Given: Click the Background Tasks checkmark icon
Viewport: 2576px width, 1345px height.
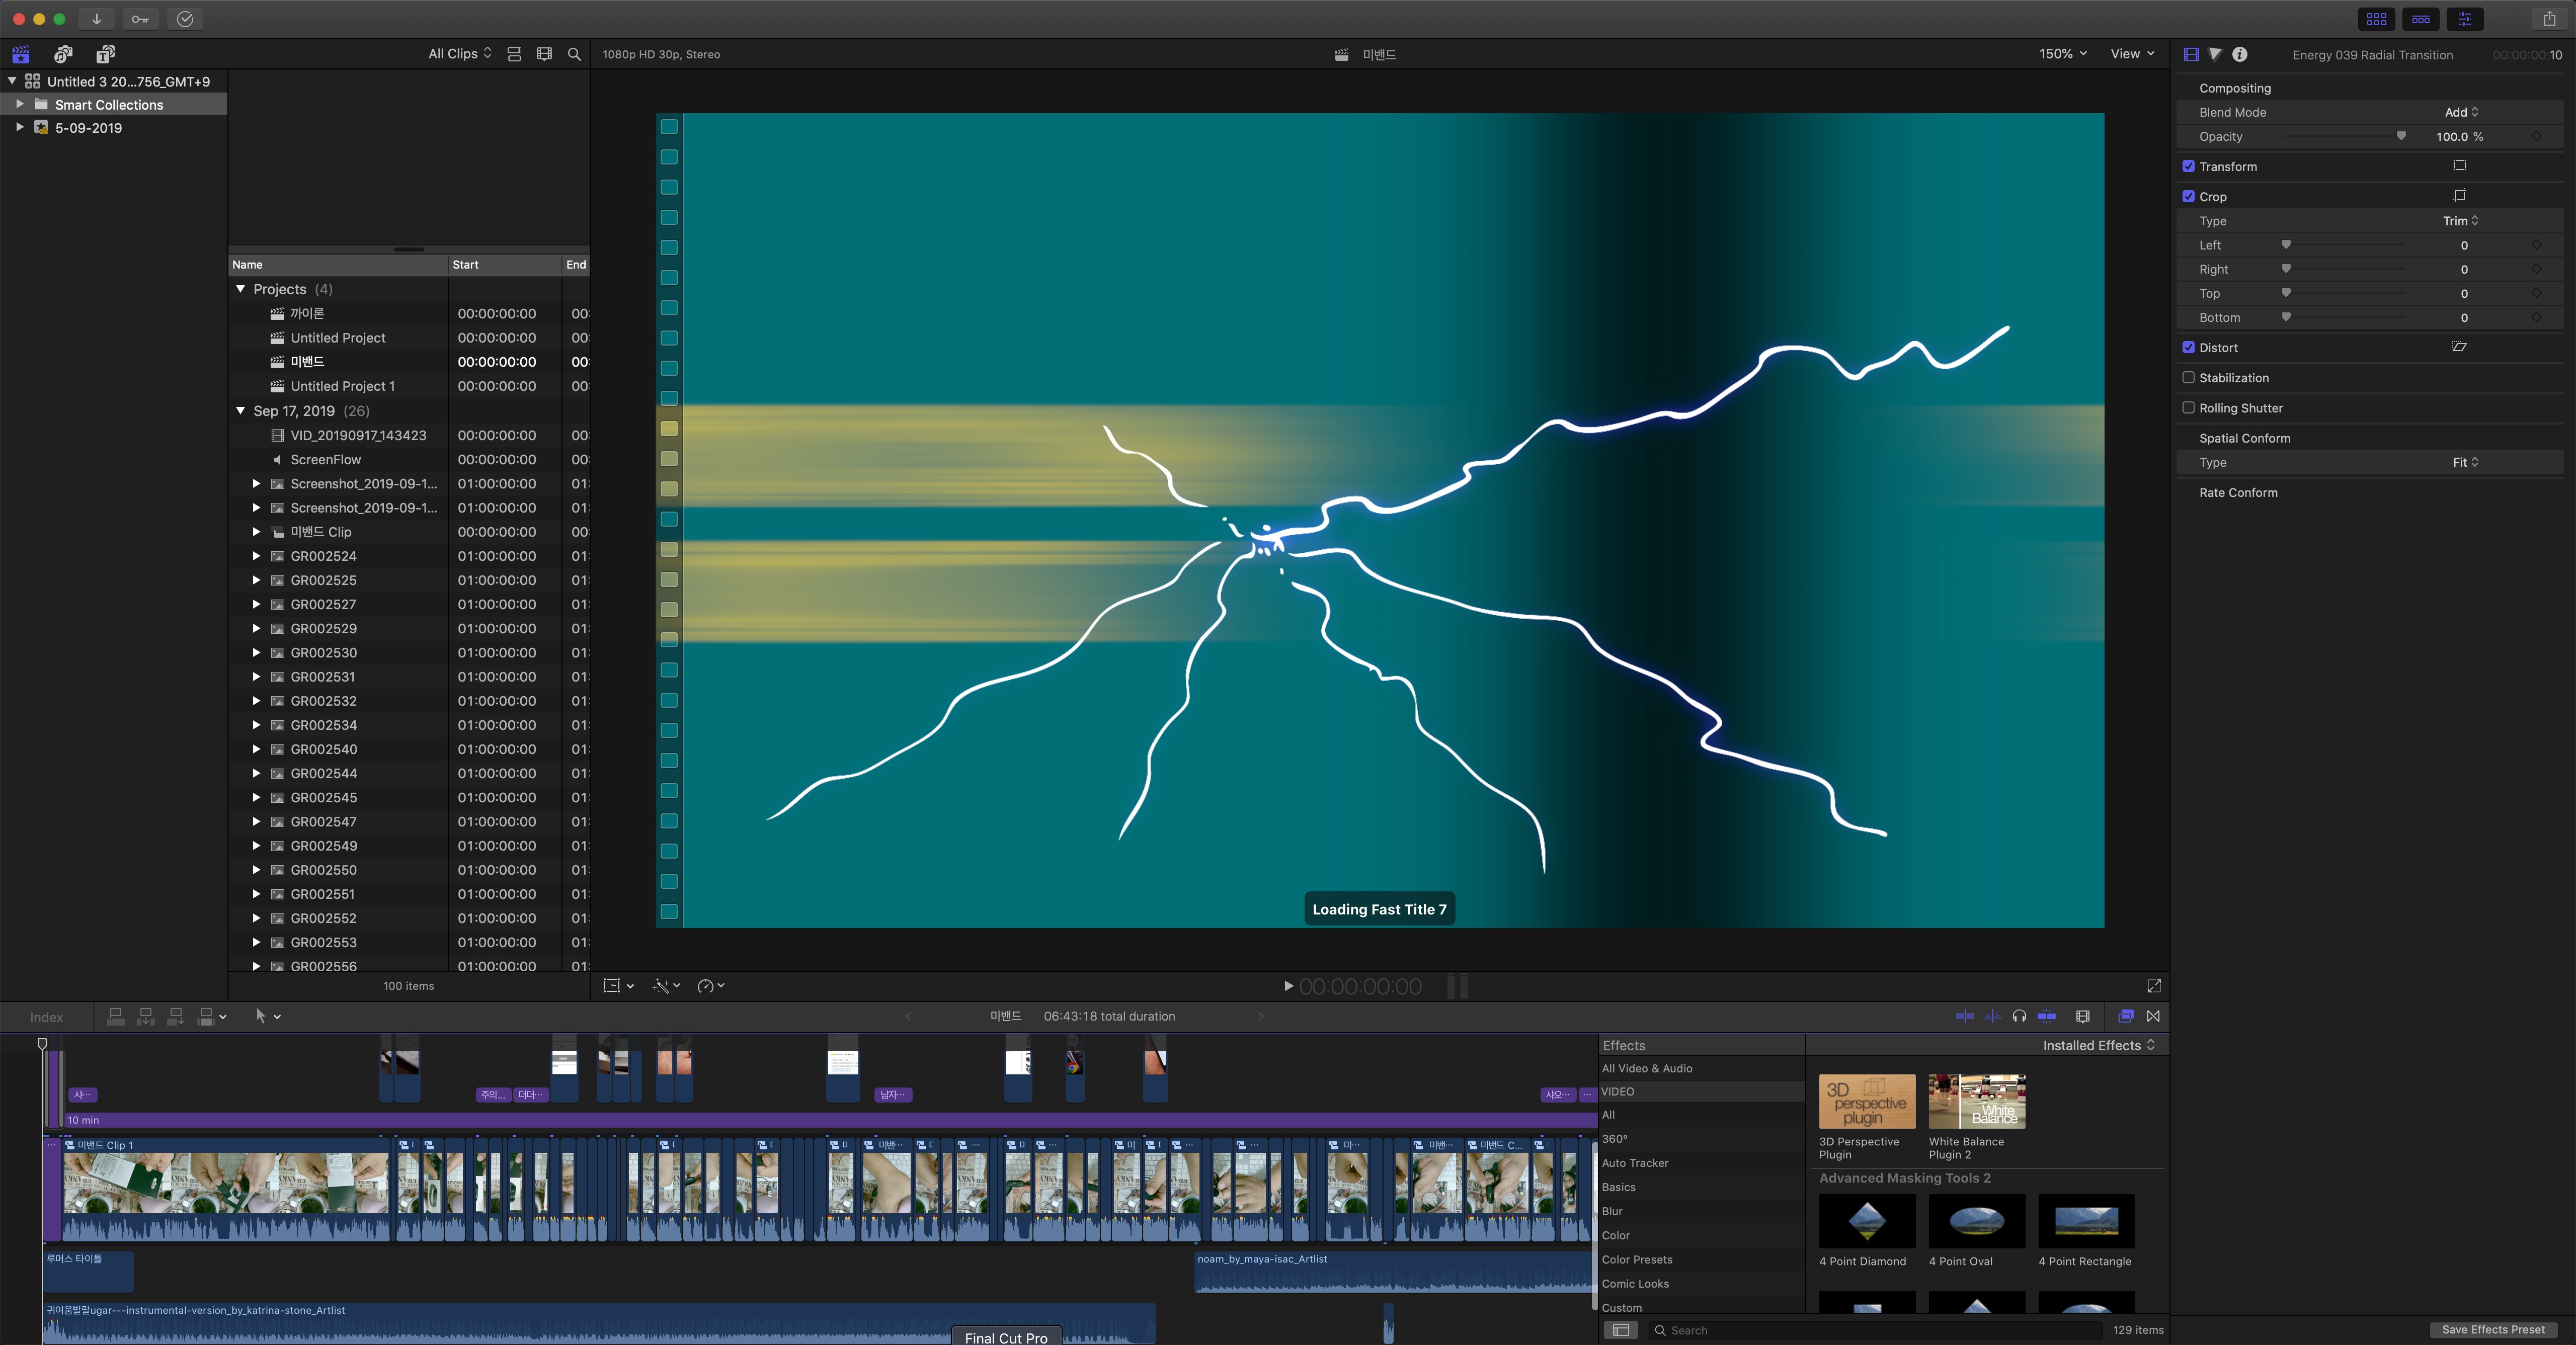Looking at the screenshot, I should click(x=185, y=19).
